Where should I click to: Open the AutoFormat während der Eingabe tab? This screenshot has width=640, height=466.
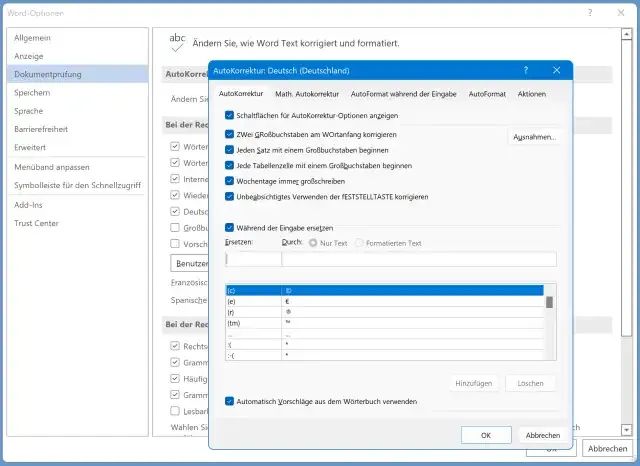click(403, 94)
